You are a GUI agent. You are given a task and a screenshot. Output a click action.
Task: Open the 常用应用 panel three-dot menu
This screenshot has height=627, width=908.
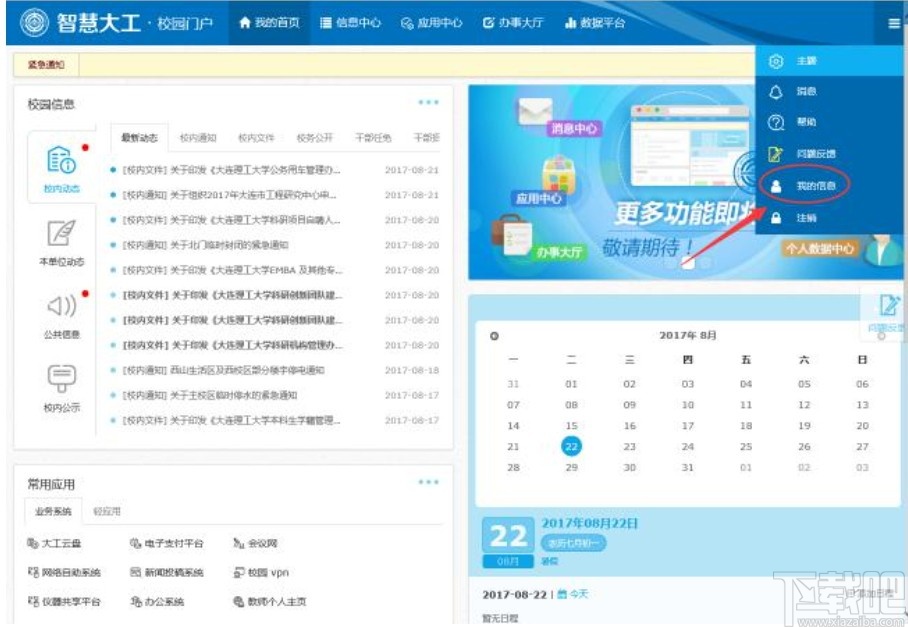(x=427, y=480)
